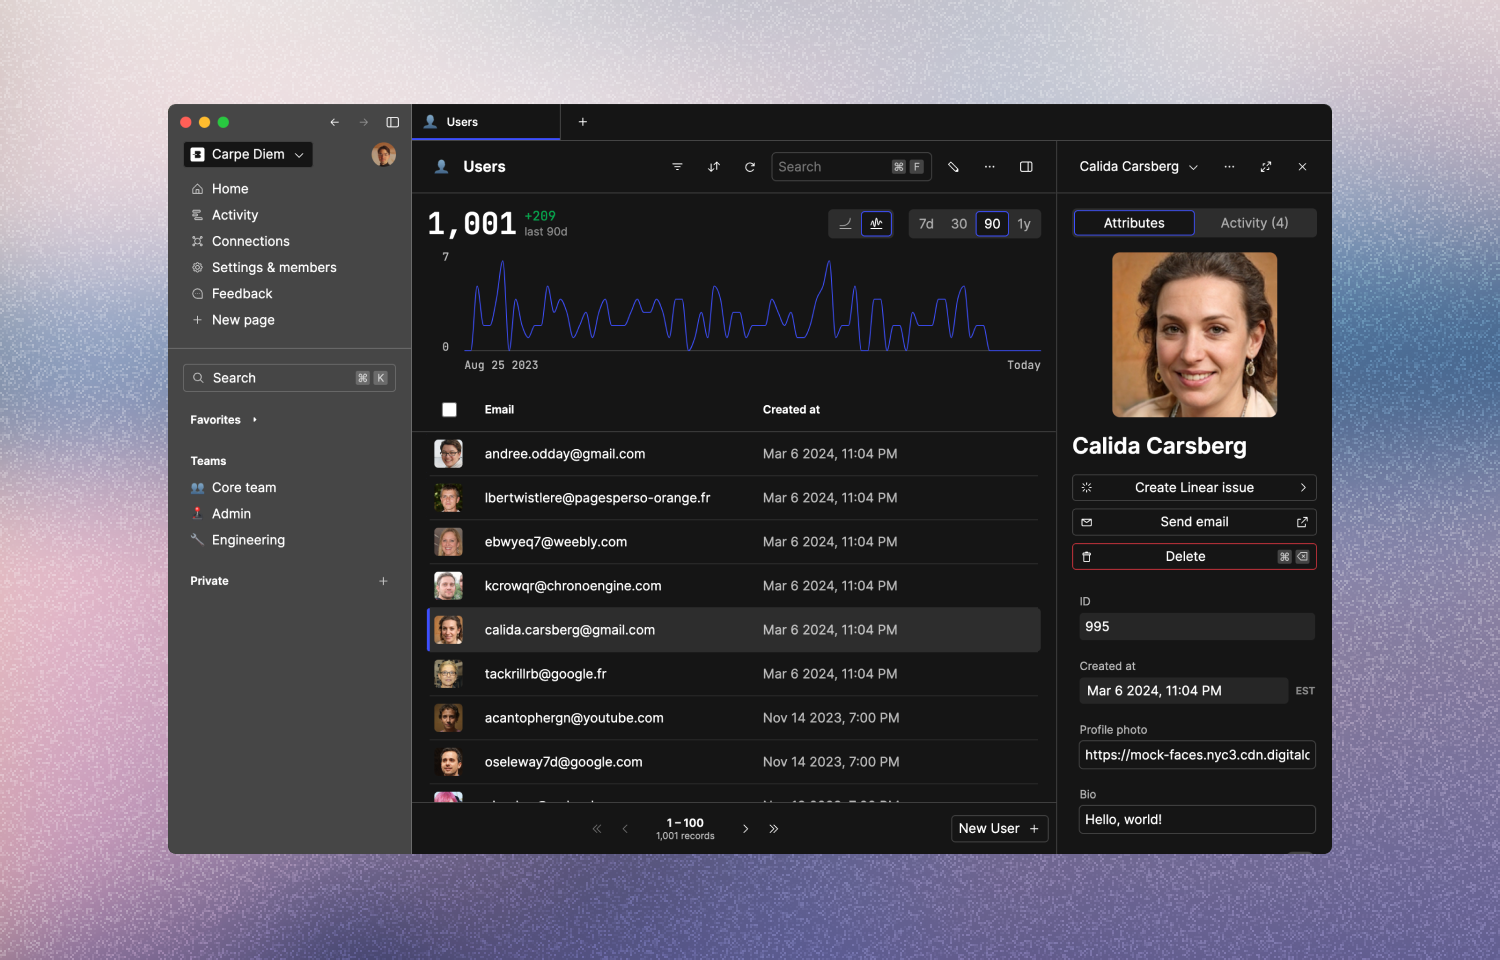Select the oseleway7d@google.com row
Image resolution: width=1500 pixels, height=960 pixels.
click(734, 762)
